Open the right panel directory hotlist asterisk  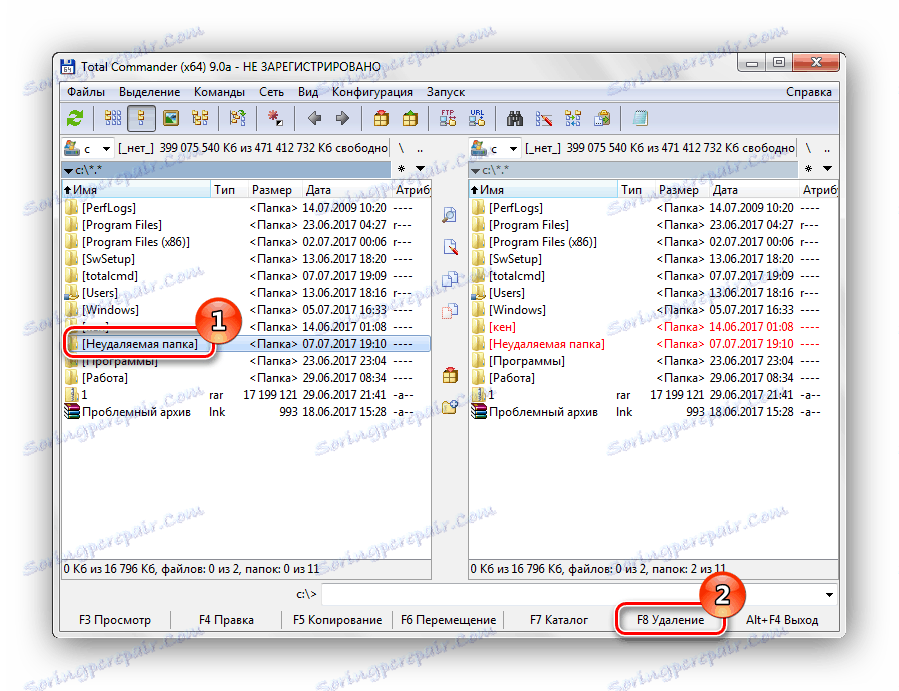[x=808, y=169]
